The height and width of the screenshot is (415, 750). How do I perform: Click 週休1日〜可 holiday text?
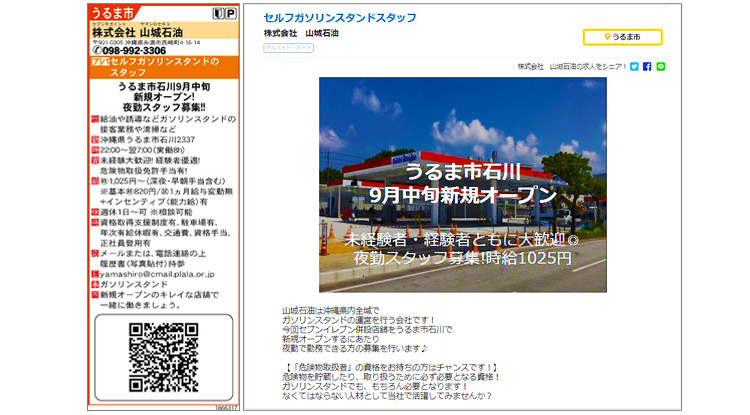(x=146, y=212)
